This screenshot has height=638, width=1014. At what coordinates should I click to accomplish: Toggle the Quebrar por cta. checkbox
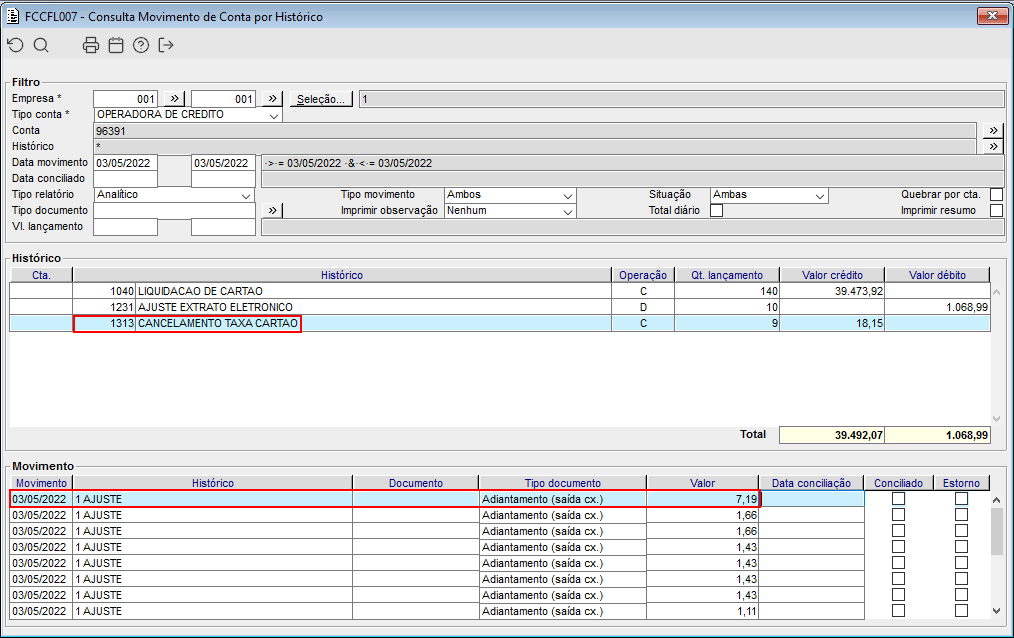[x=996, y=194]
